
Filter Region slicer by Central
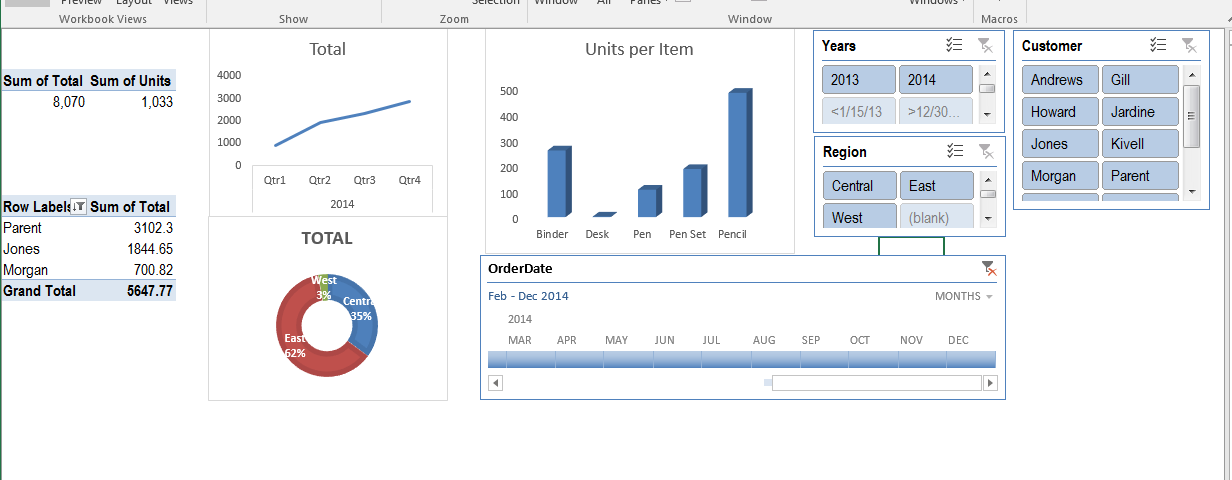[x=859, y=186]
